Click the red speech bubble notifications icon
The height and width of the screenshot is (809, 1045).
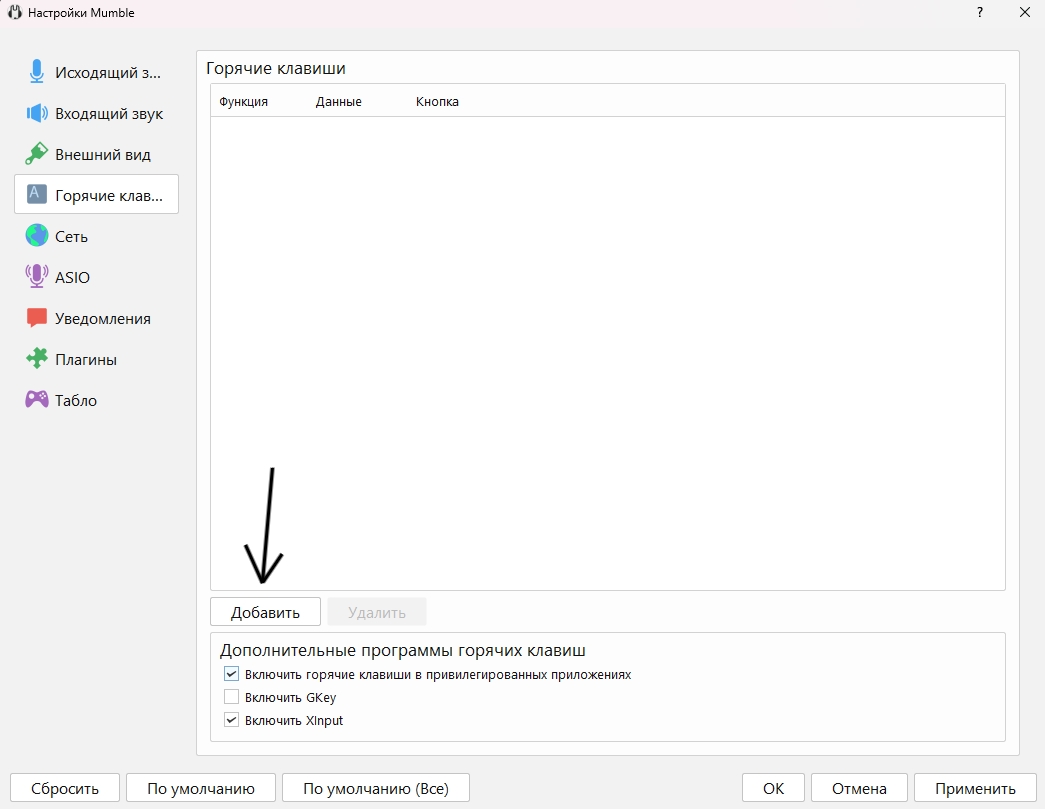(x=37, y=318)
